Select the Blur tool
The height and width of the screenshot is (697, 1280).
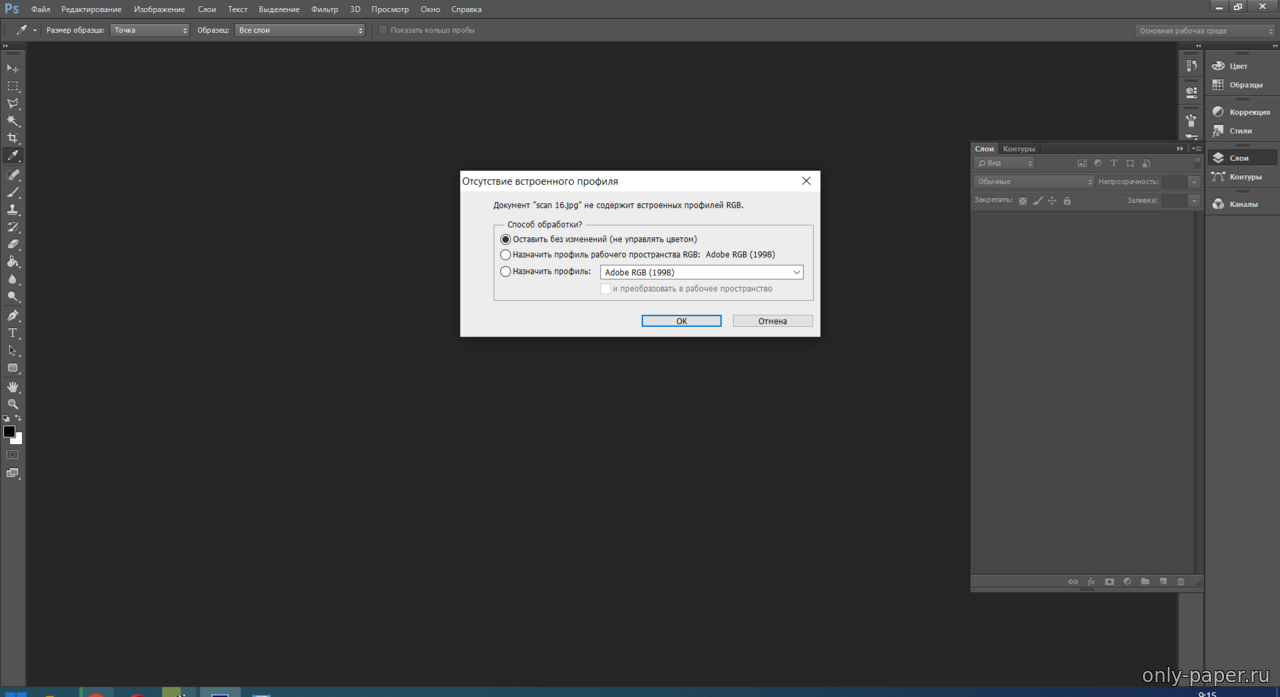click(13, 280)
